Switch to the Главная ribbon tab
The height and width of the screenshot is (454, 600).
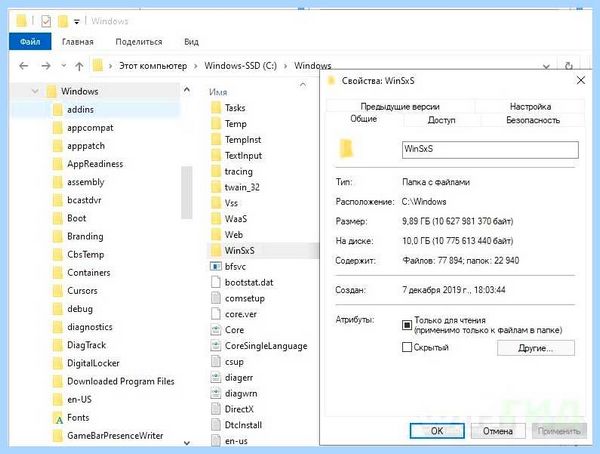[78, 42]
